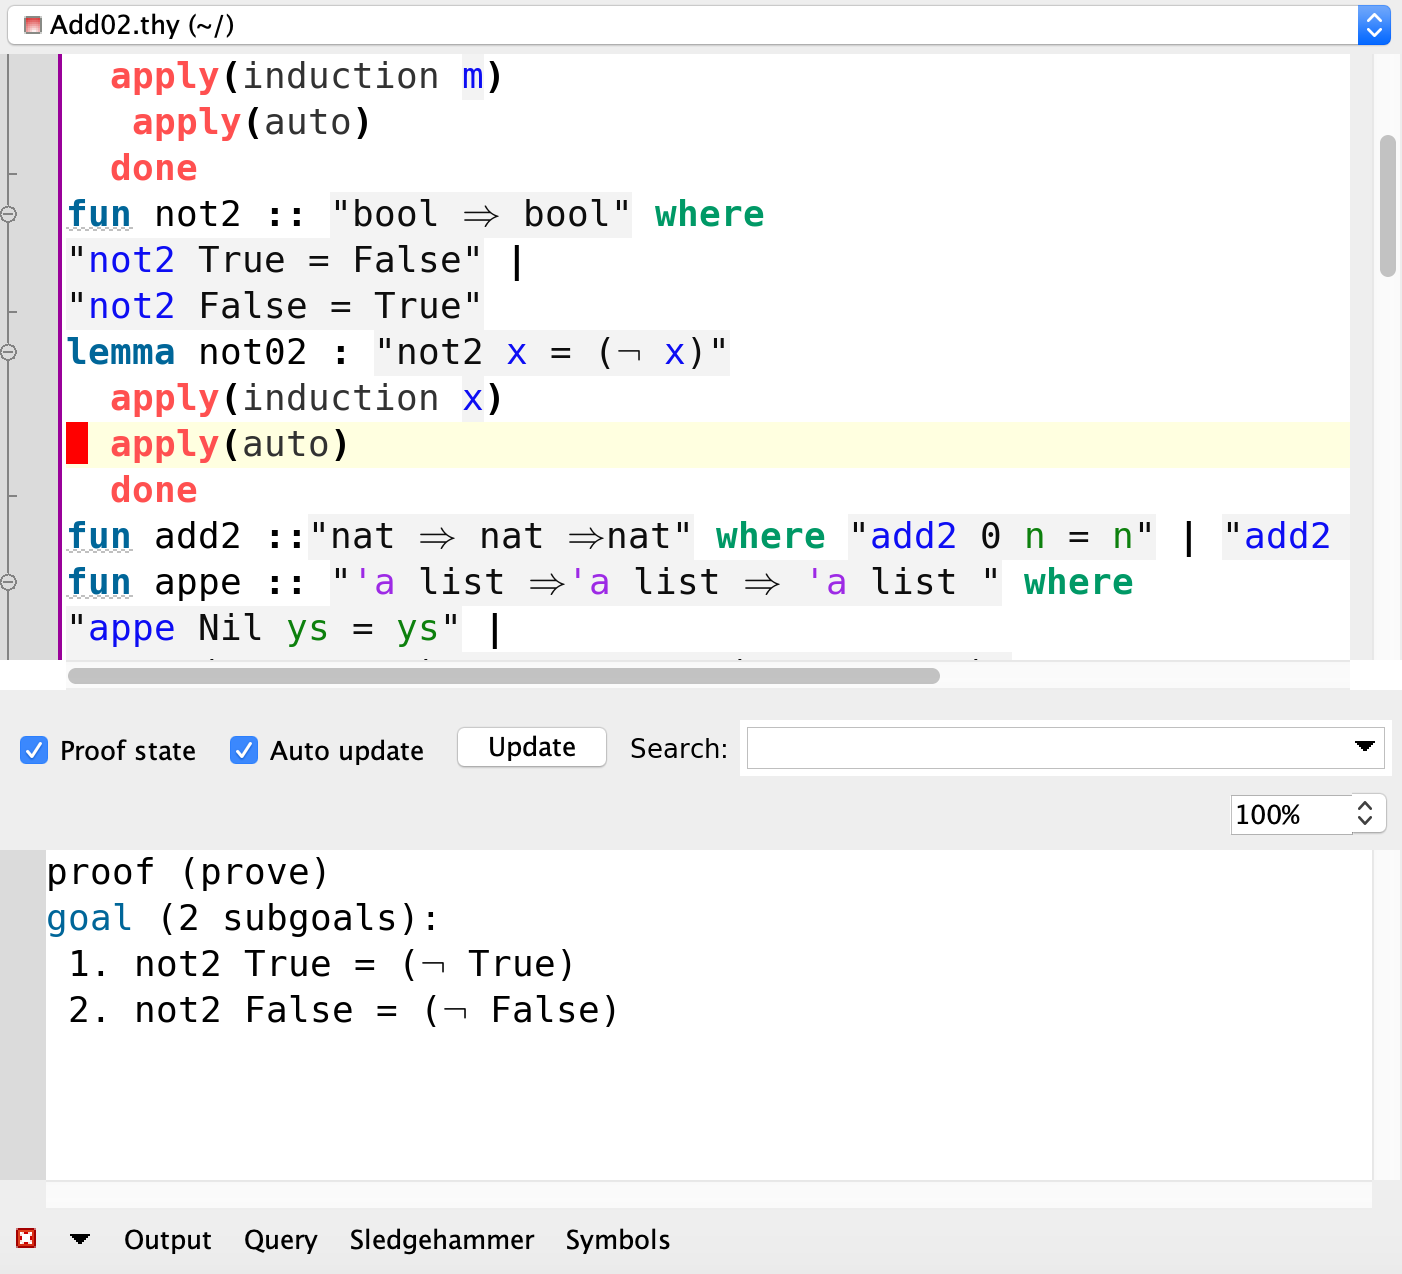Click 'apply(induction x)' line
1402x1274 pixels.
pos(306,398)
